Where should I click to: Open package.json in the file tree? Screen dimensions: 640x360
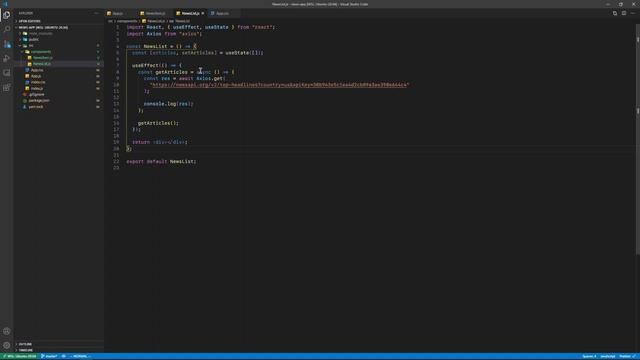pos(39,101)
